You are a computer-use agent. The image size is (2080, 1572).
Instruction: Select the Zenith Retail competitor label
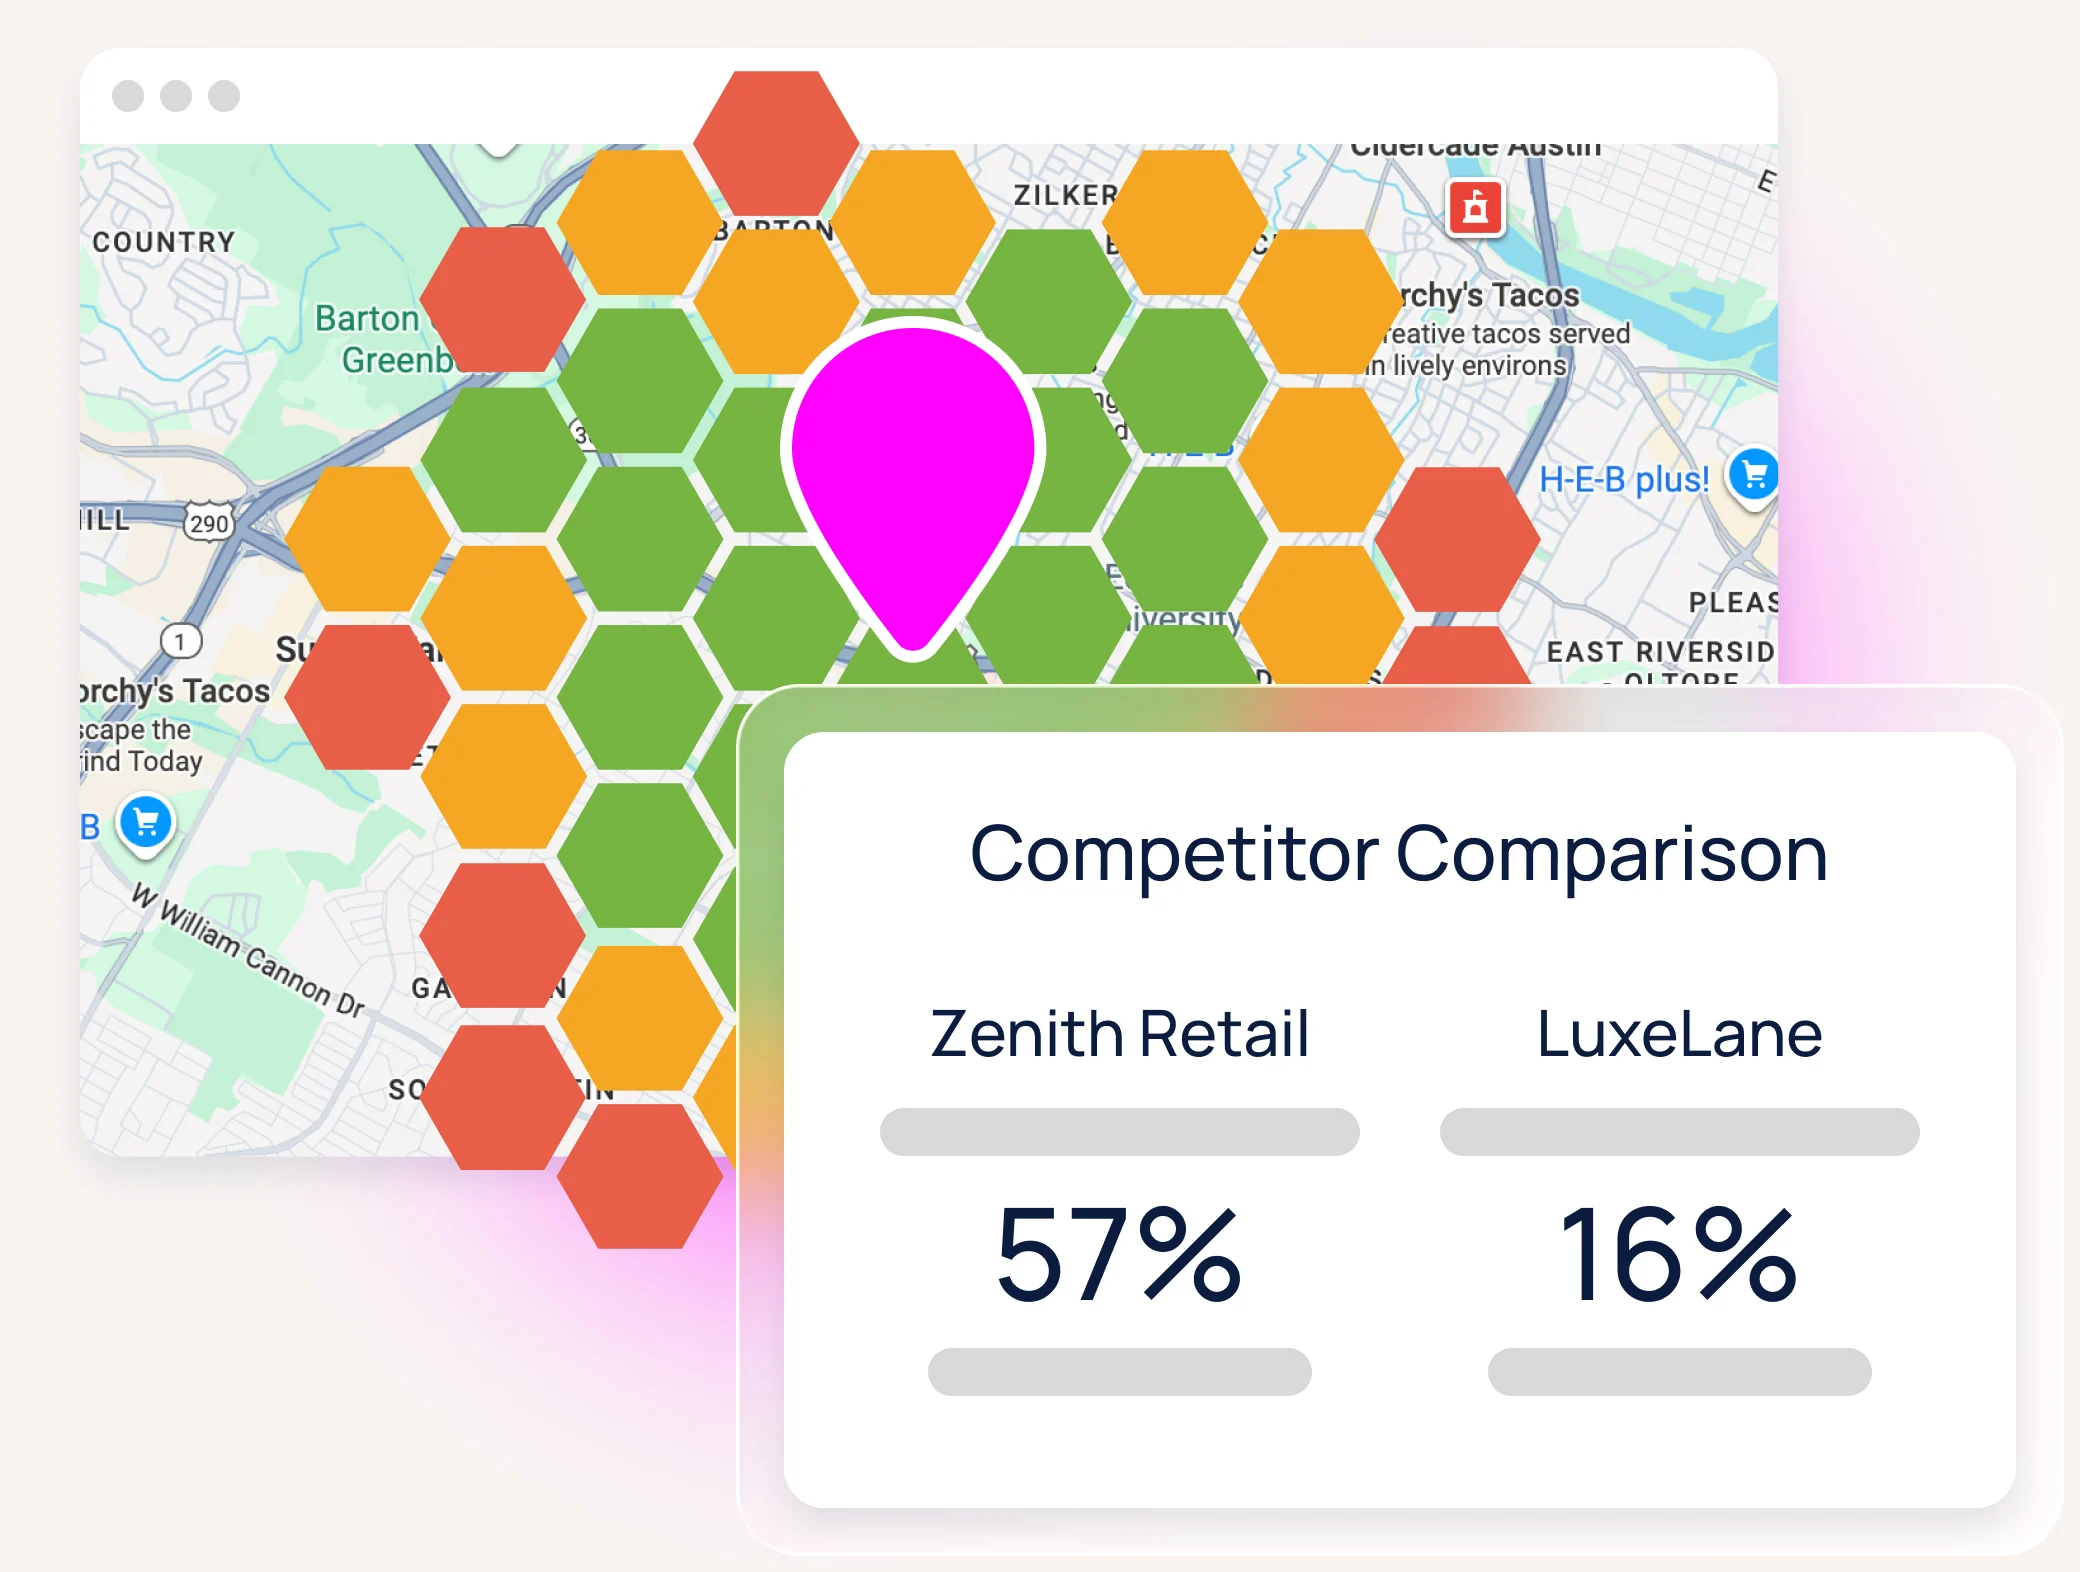click(x=1119, y=1033)
